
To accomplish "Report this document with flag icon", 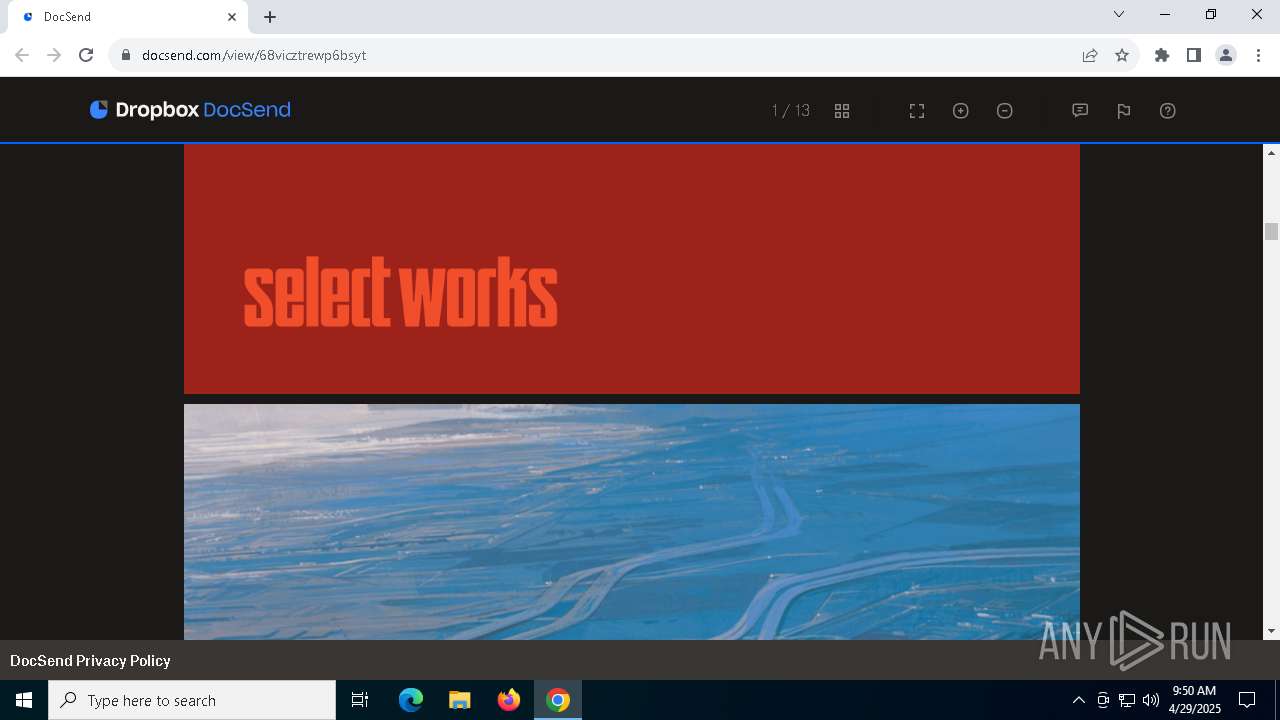I will 1124,111.
